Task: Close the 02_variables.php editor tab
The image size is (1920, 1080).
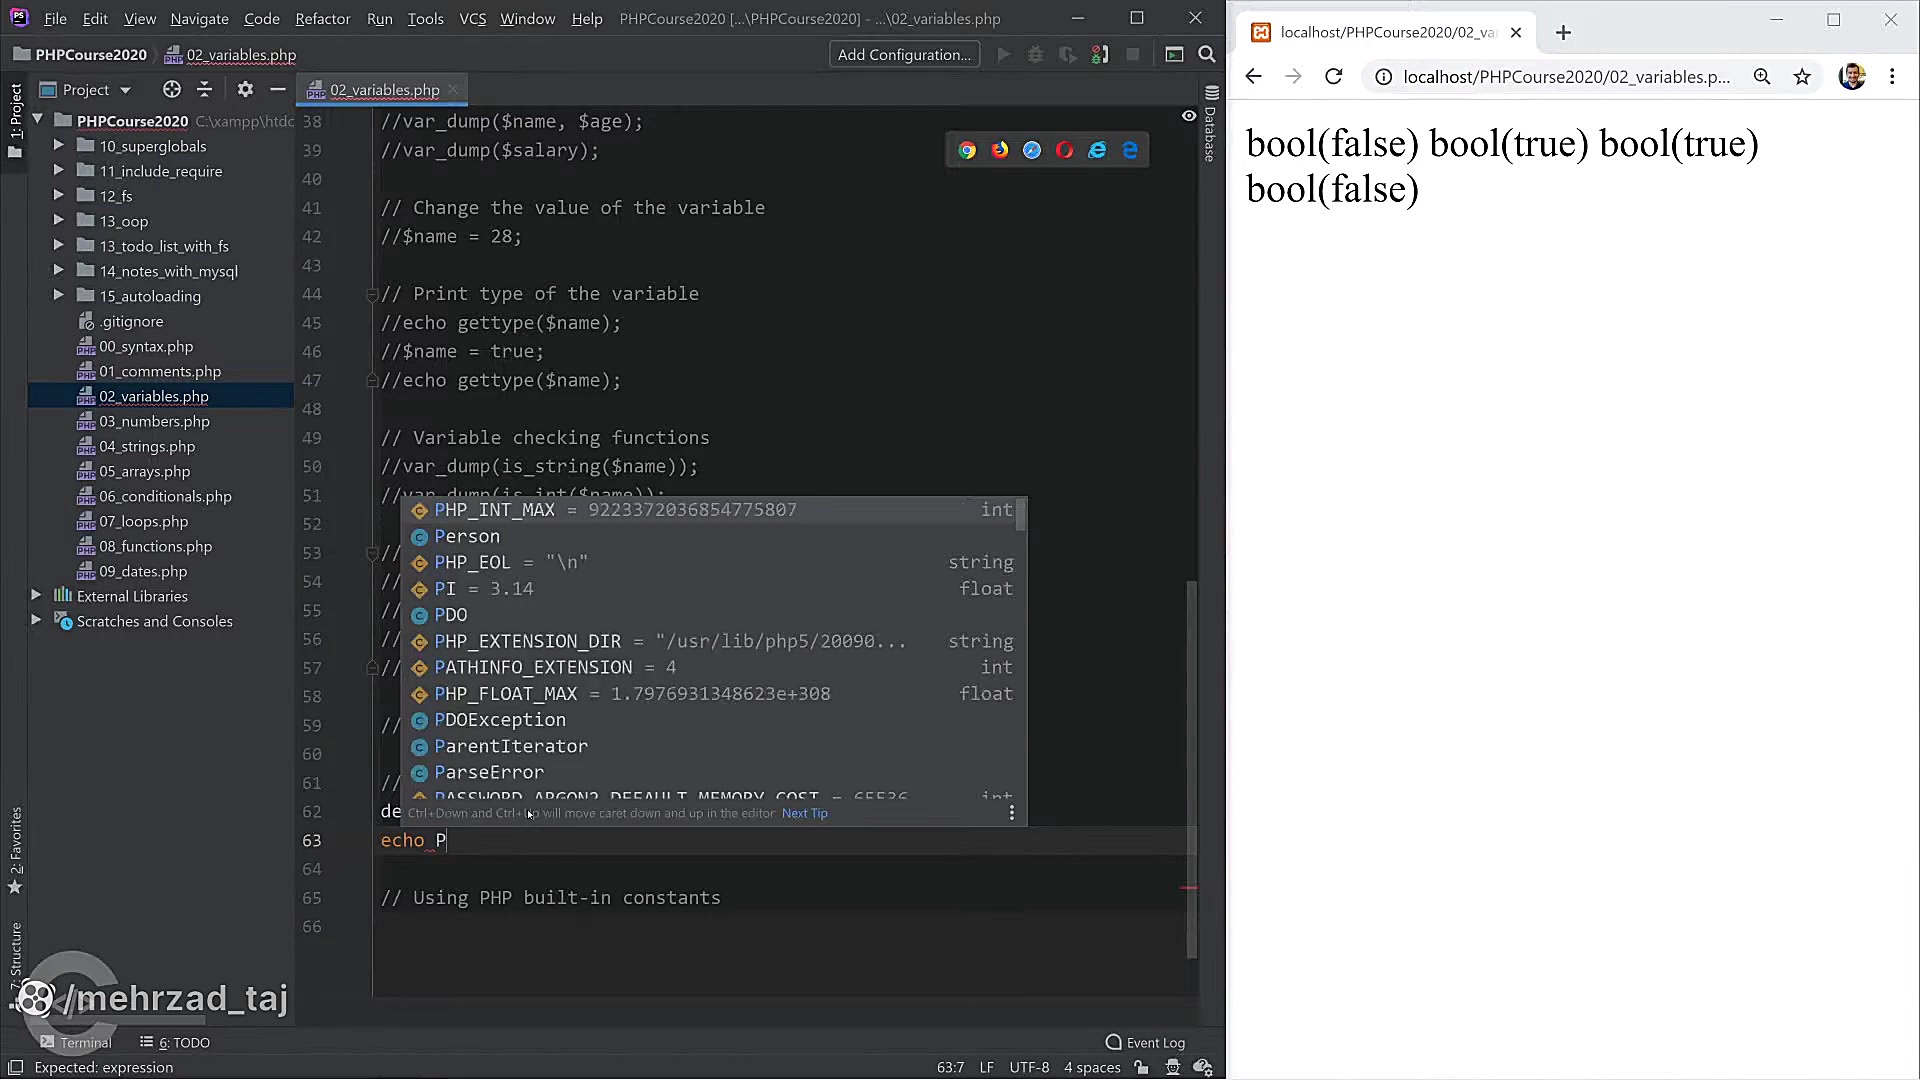Action: click(453, 89)
